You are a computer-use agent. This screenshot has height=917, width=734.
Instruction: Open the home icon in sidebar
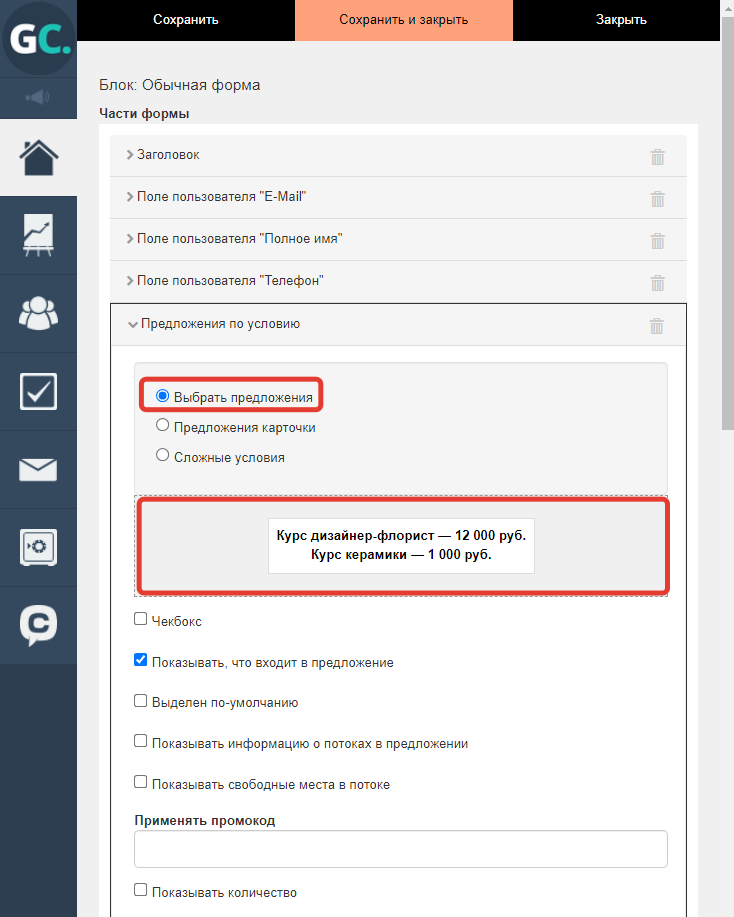(39, 157)
